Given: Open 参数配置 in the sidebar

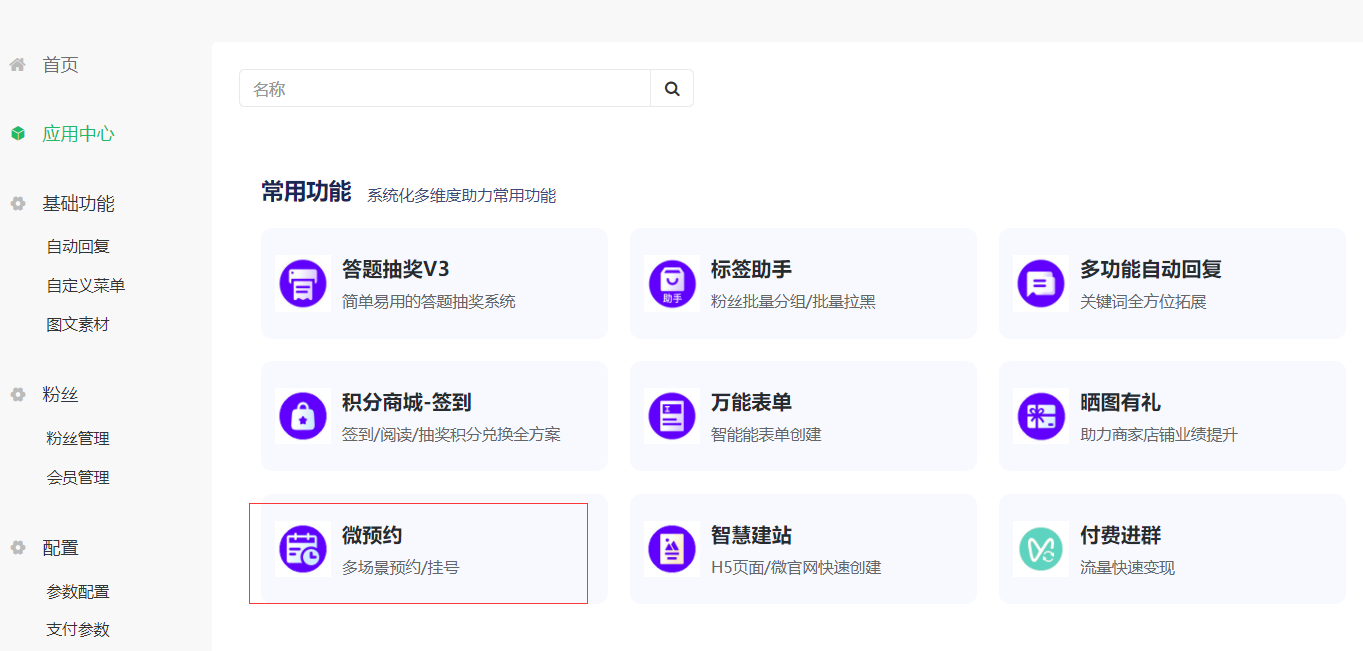Looking at the screenshot, I should (x=78, y=591).
